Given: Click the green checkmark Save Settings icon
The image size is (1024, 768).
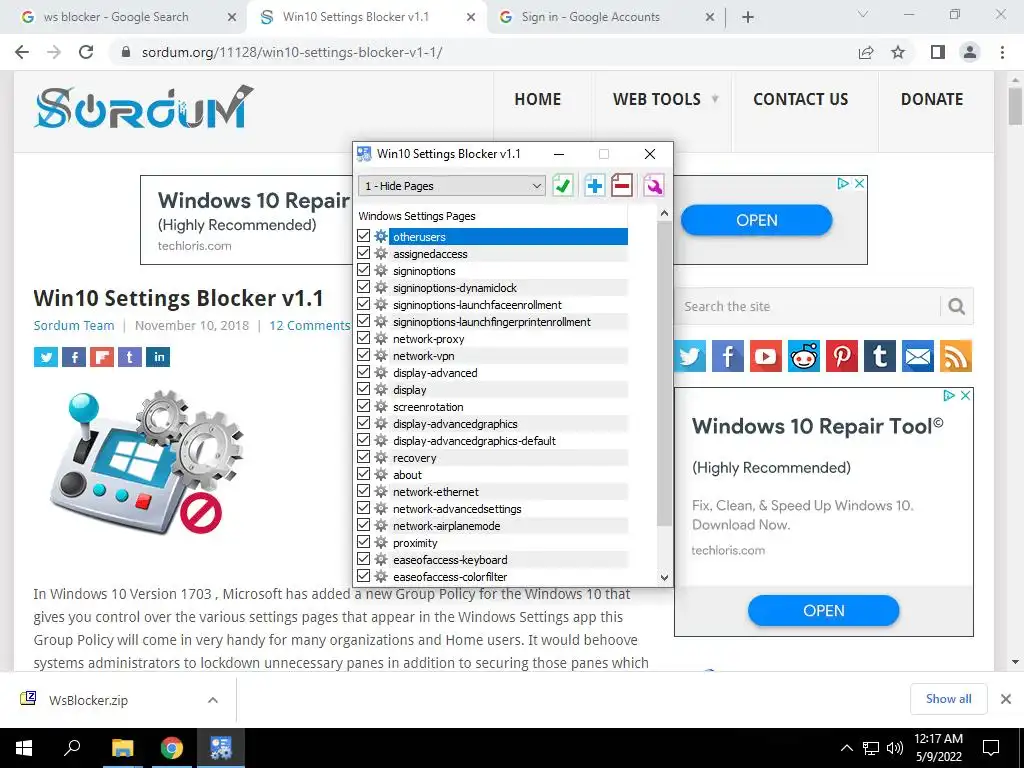Looking at the screenshot, I should [562, 185].
